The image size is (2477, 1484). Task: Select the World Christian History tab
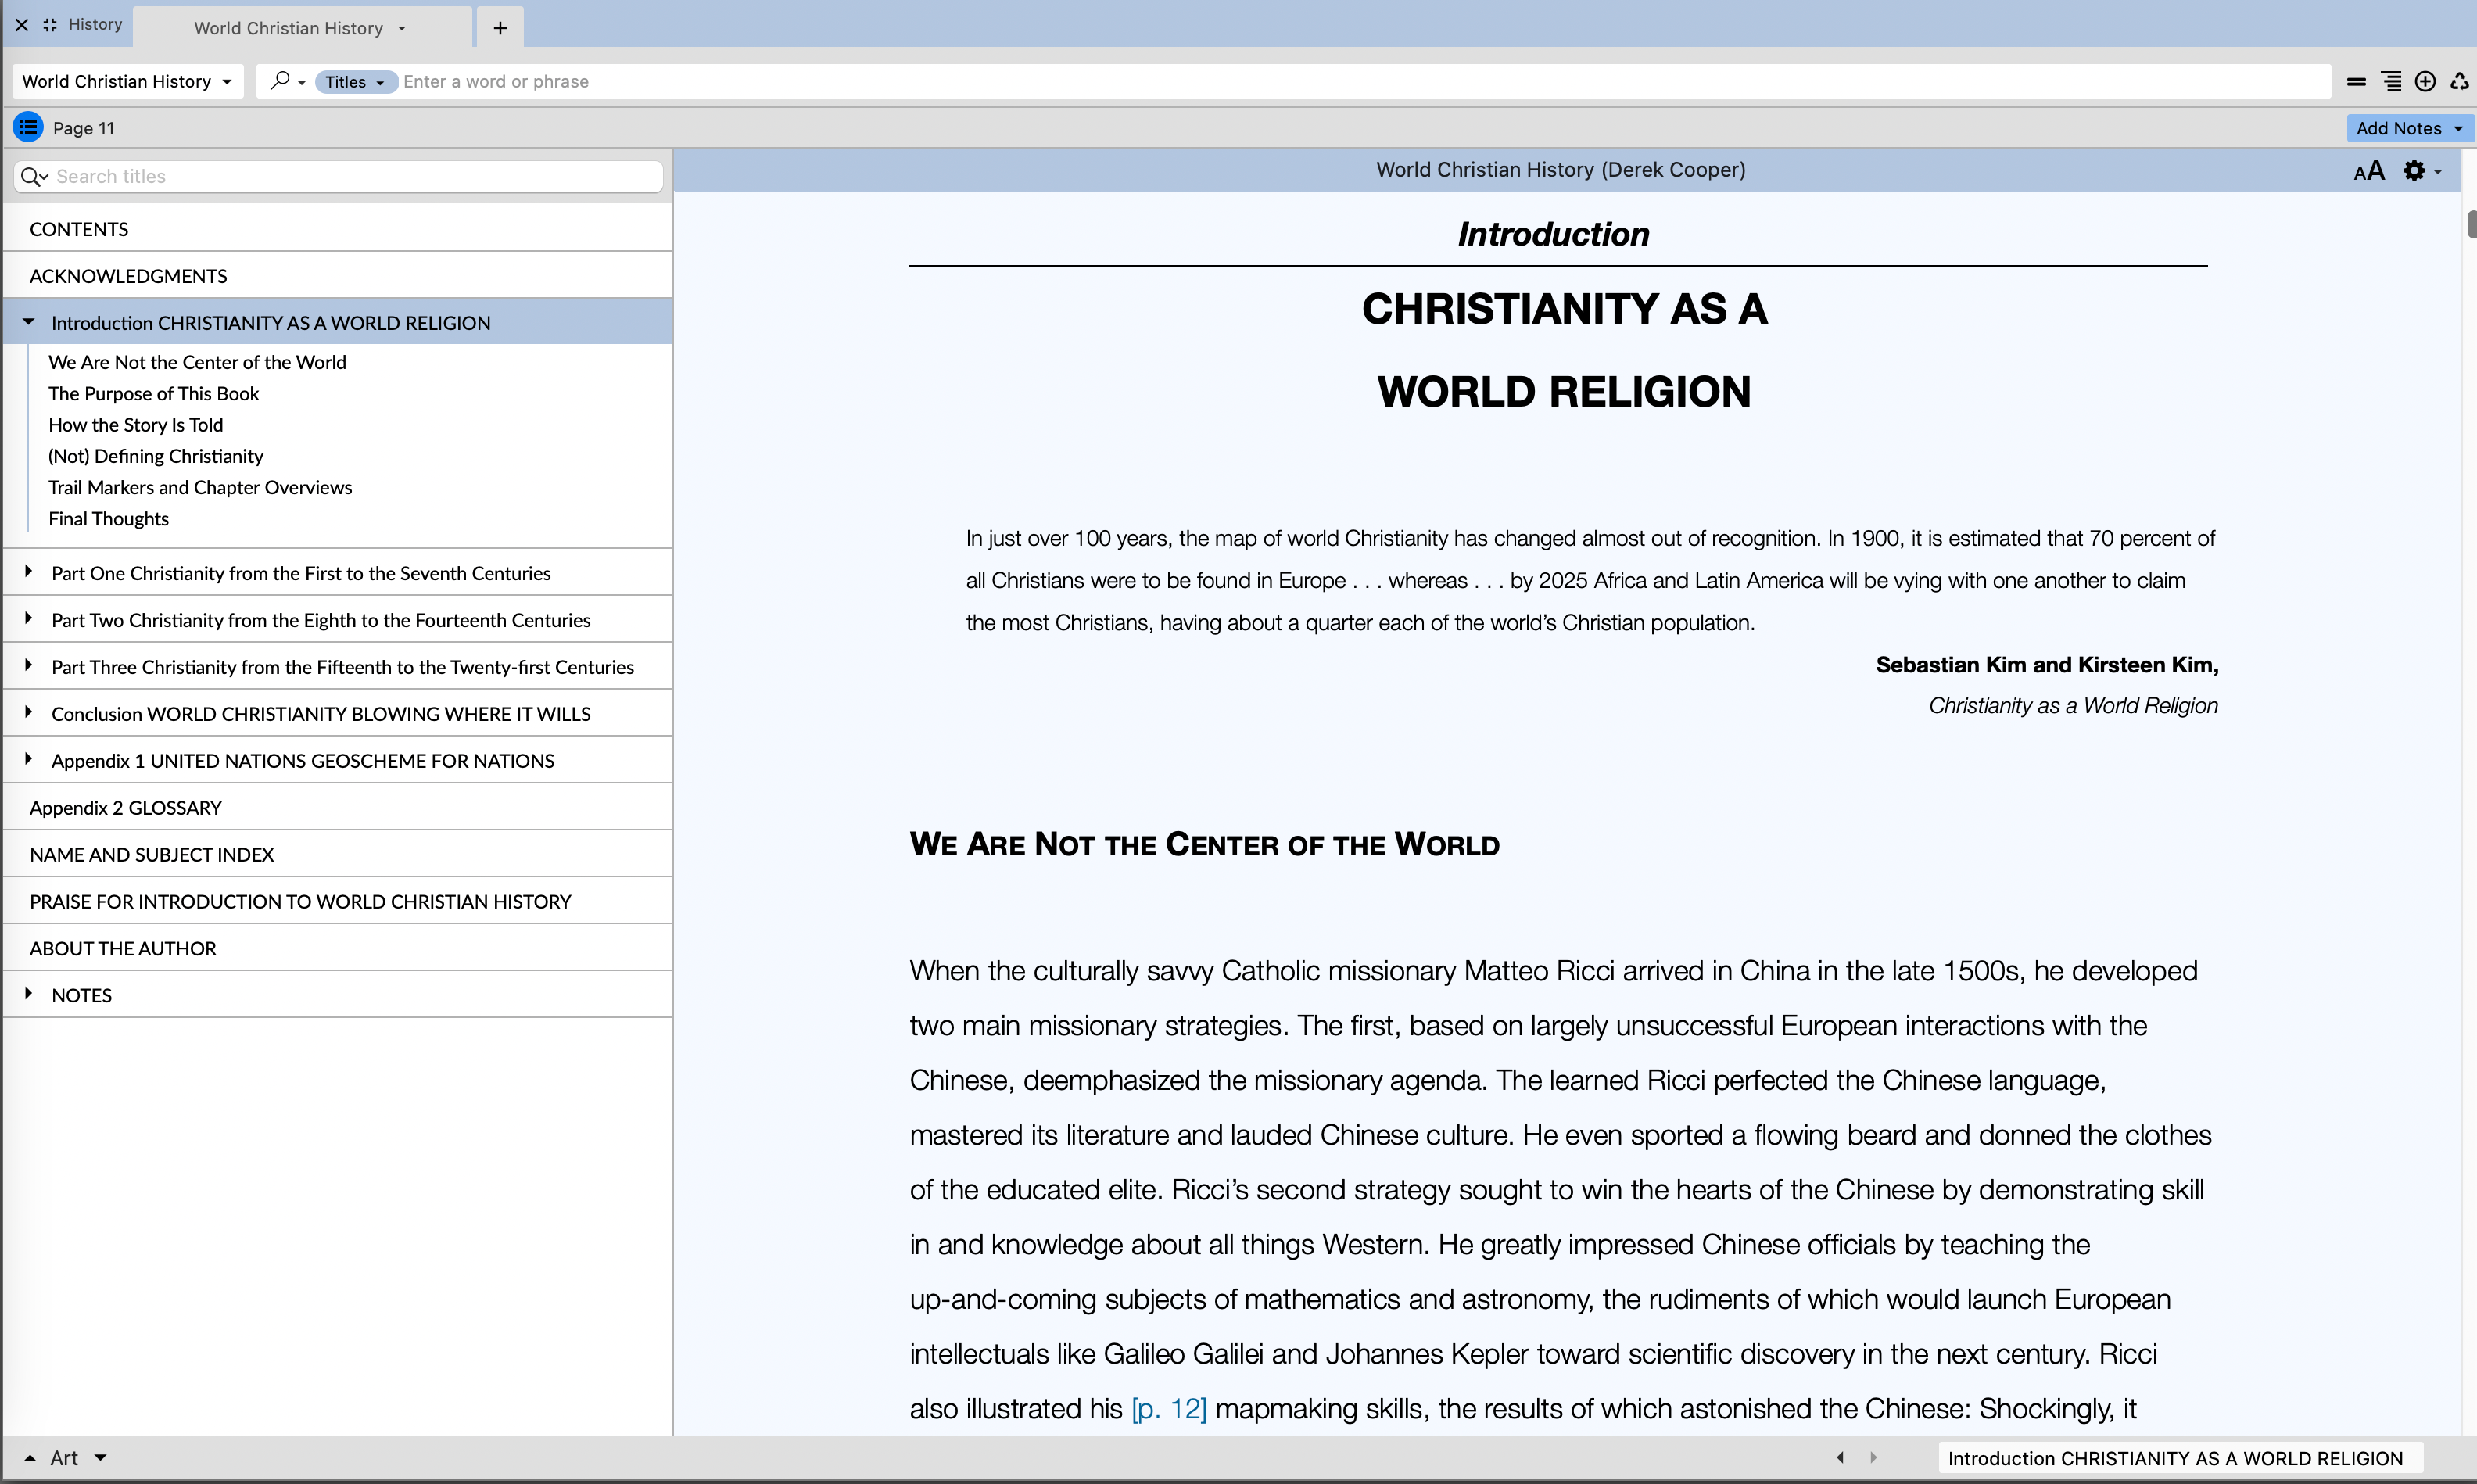[288, 28]
